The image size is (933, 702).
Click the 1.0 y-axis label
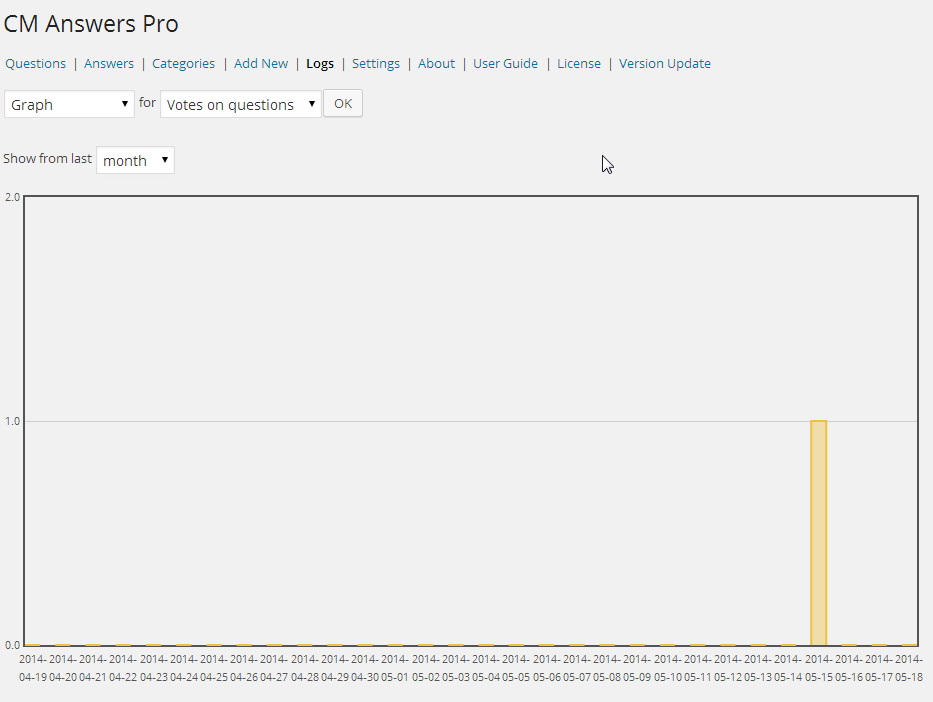click(x=12, y=422)
